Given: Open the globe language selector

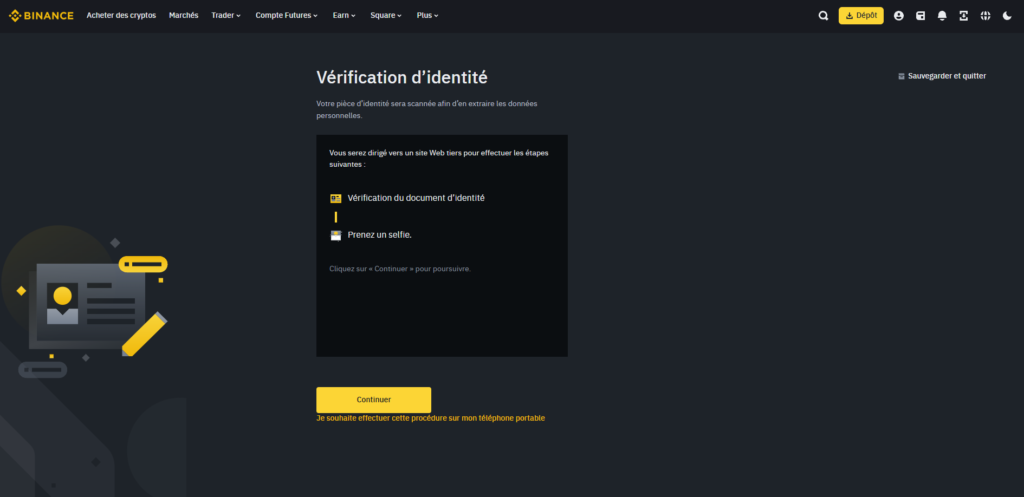Looking at the screenshot, I should pos(985,16).
